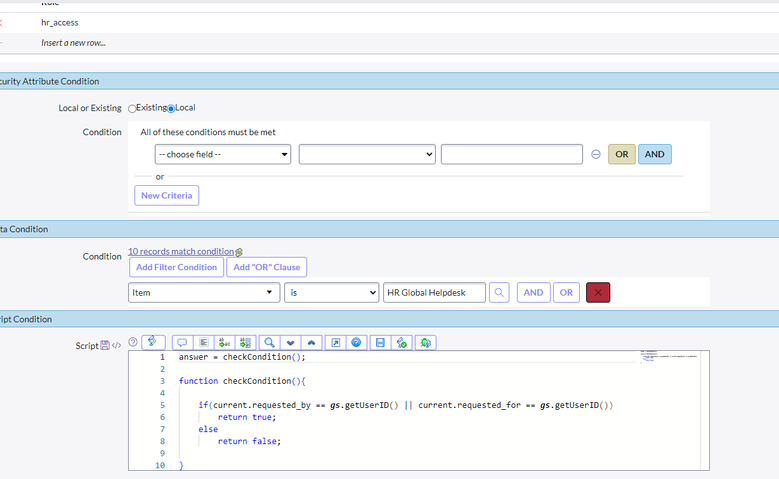
Task: Open the empty operator dropdown in security condition
Action: (367, 155)
